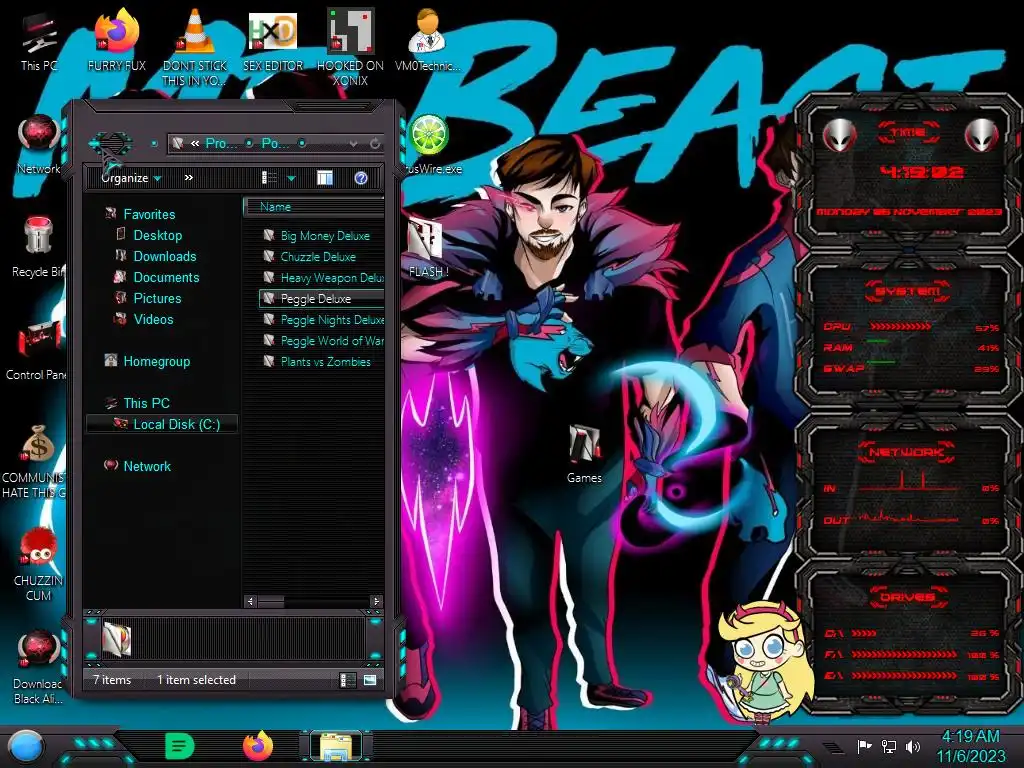The image size is (1024, 768).
Task: Open the network tray icon
Action: 889,746
